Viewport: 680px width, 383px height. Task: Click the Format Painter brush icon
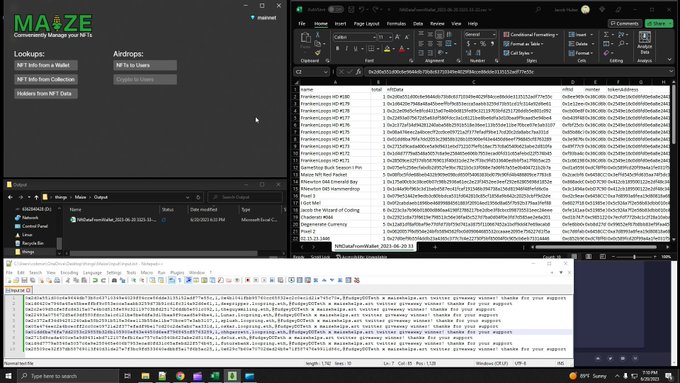[317, 52]
